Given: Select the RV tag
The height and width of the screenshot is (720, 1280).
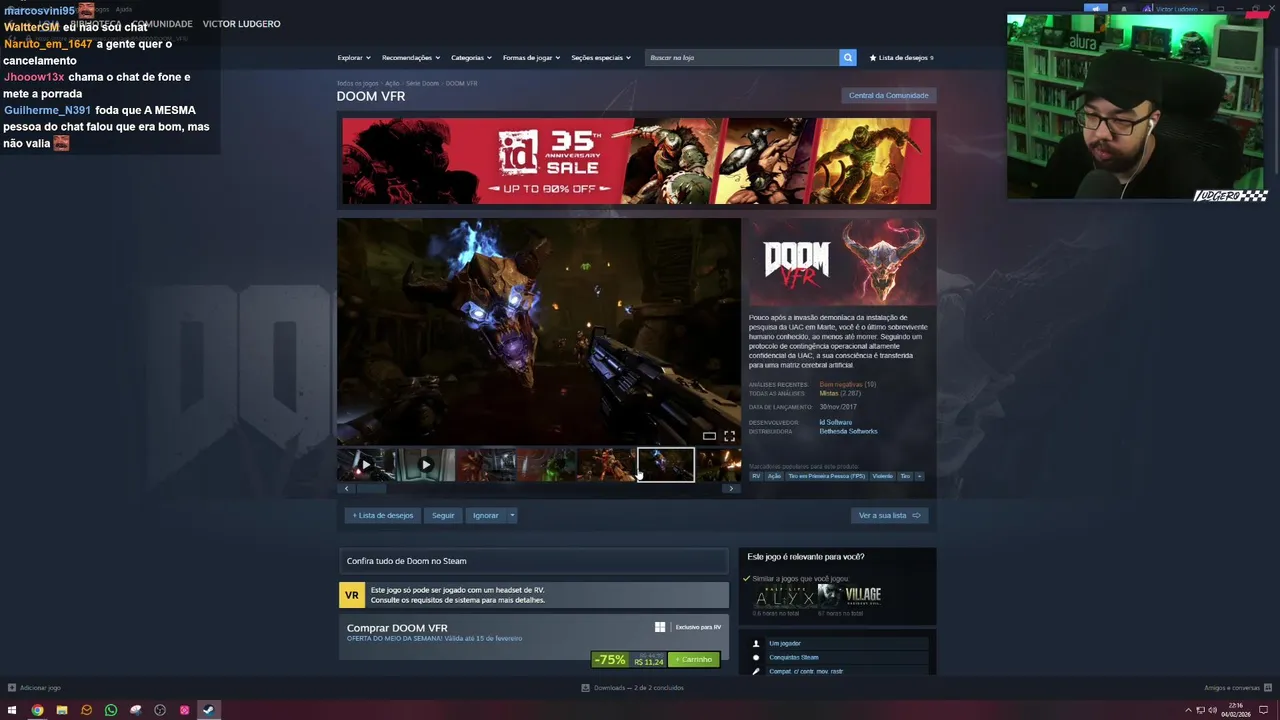Looking at the screenshot, I should click(x=756, y=476).
